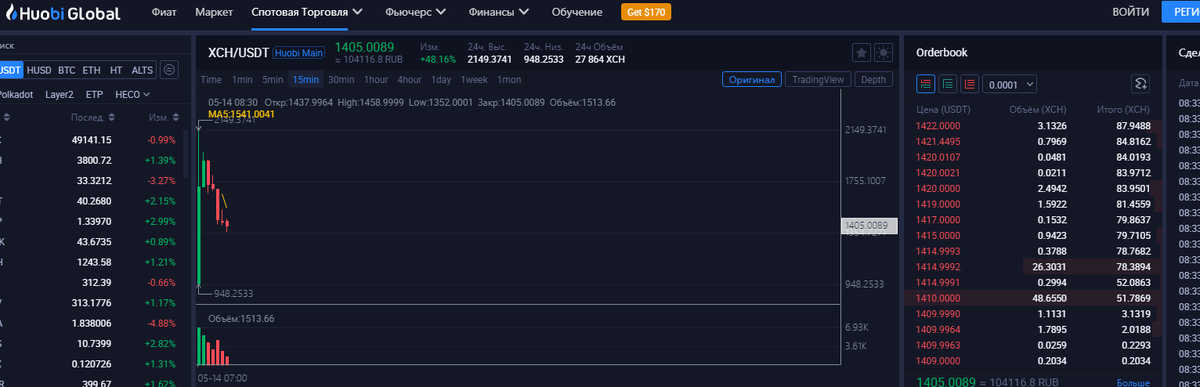Image resolution: width=1200 pixels, height=387 pixels.
Task: Set chart interval to 1hour
Action: [376, 79]
